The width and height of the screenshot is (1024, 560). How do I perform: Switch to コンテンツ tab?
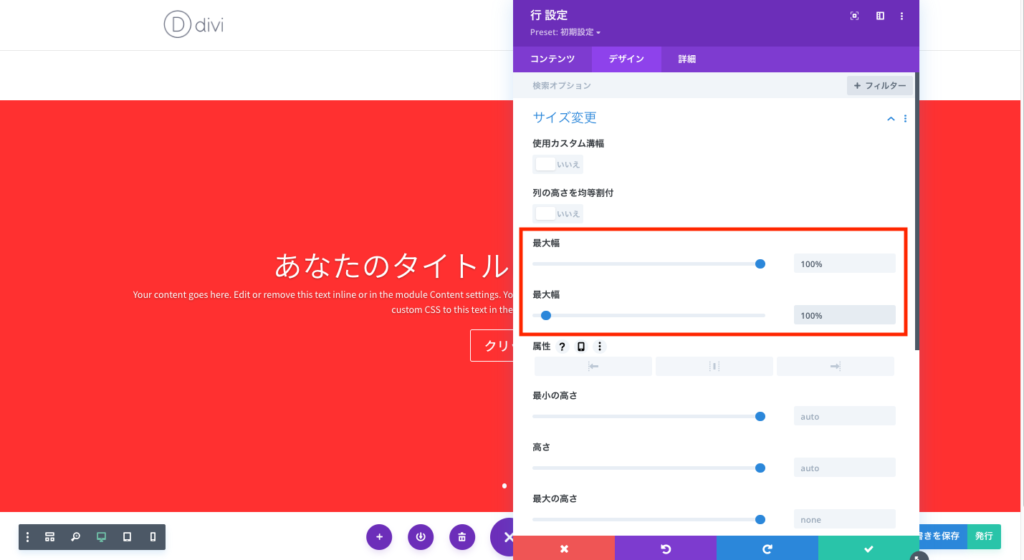(552, 59)
